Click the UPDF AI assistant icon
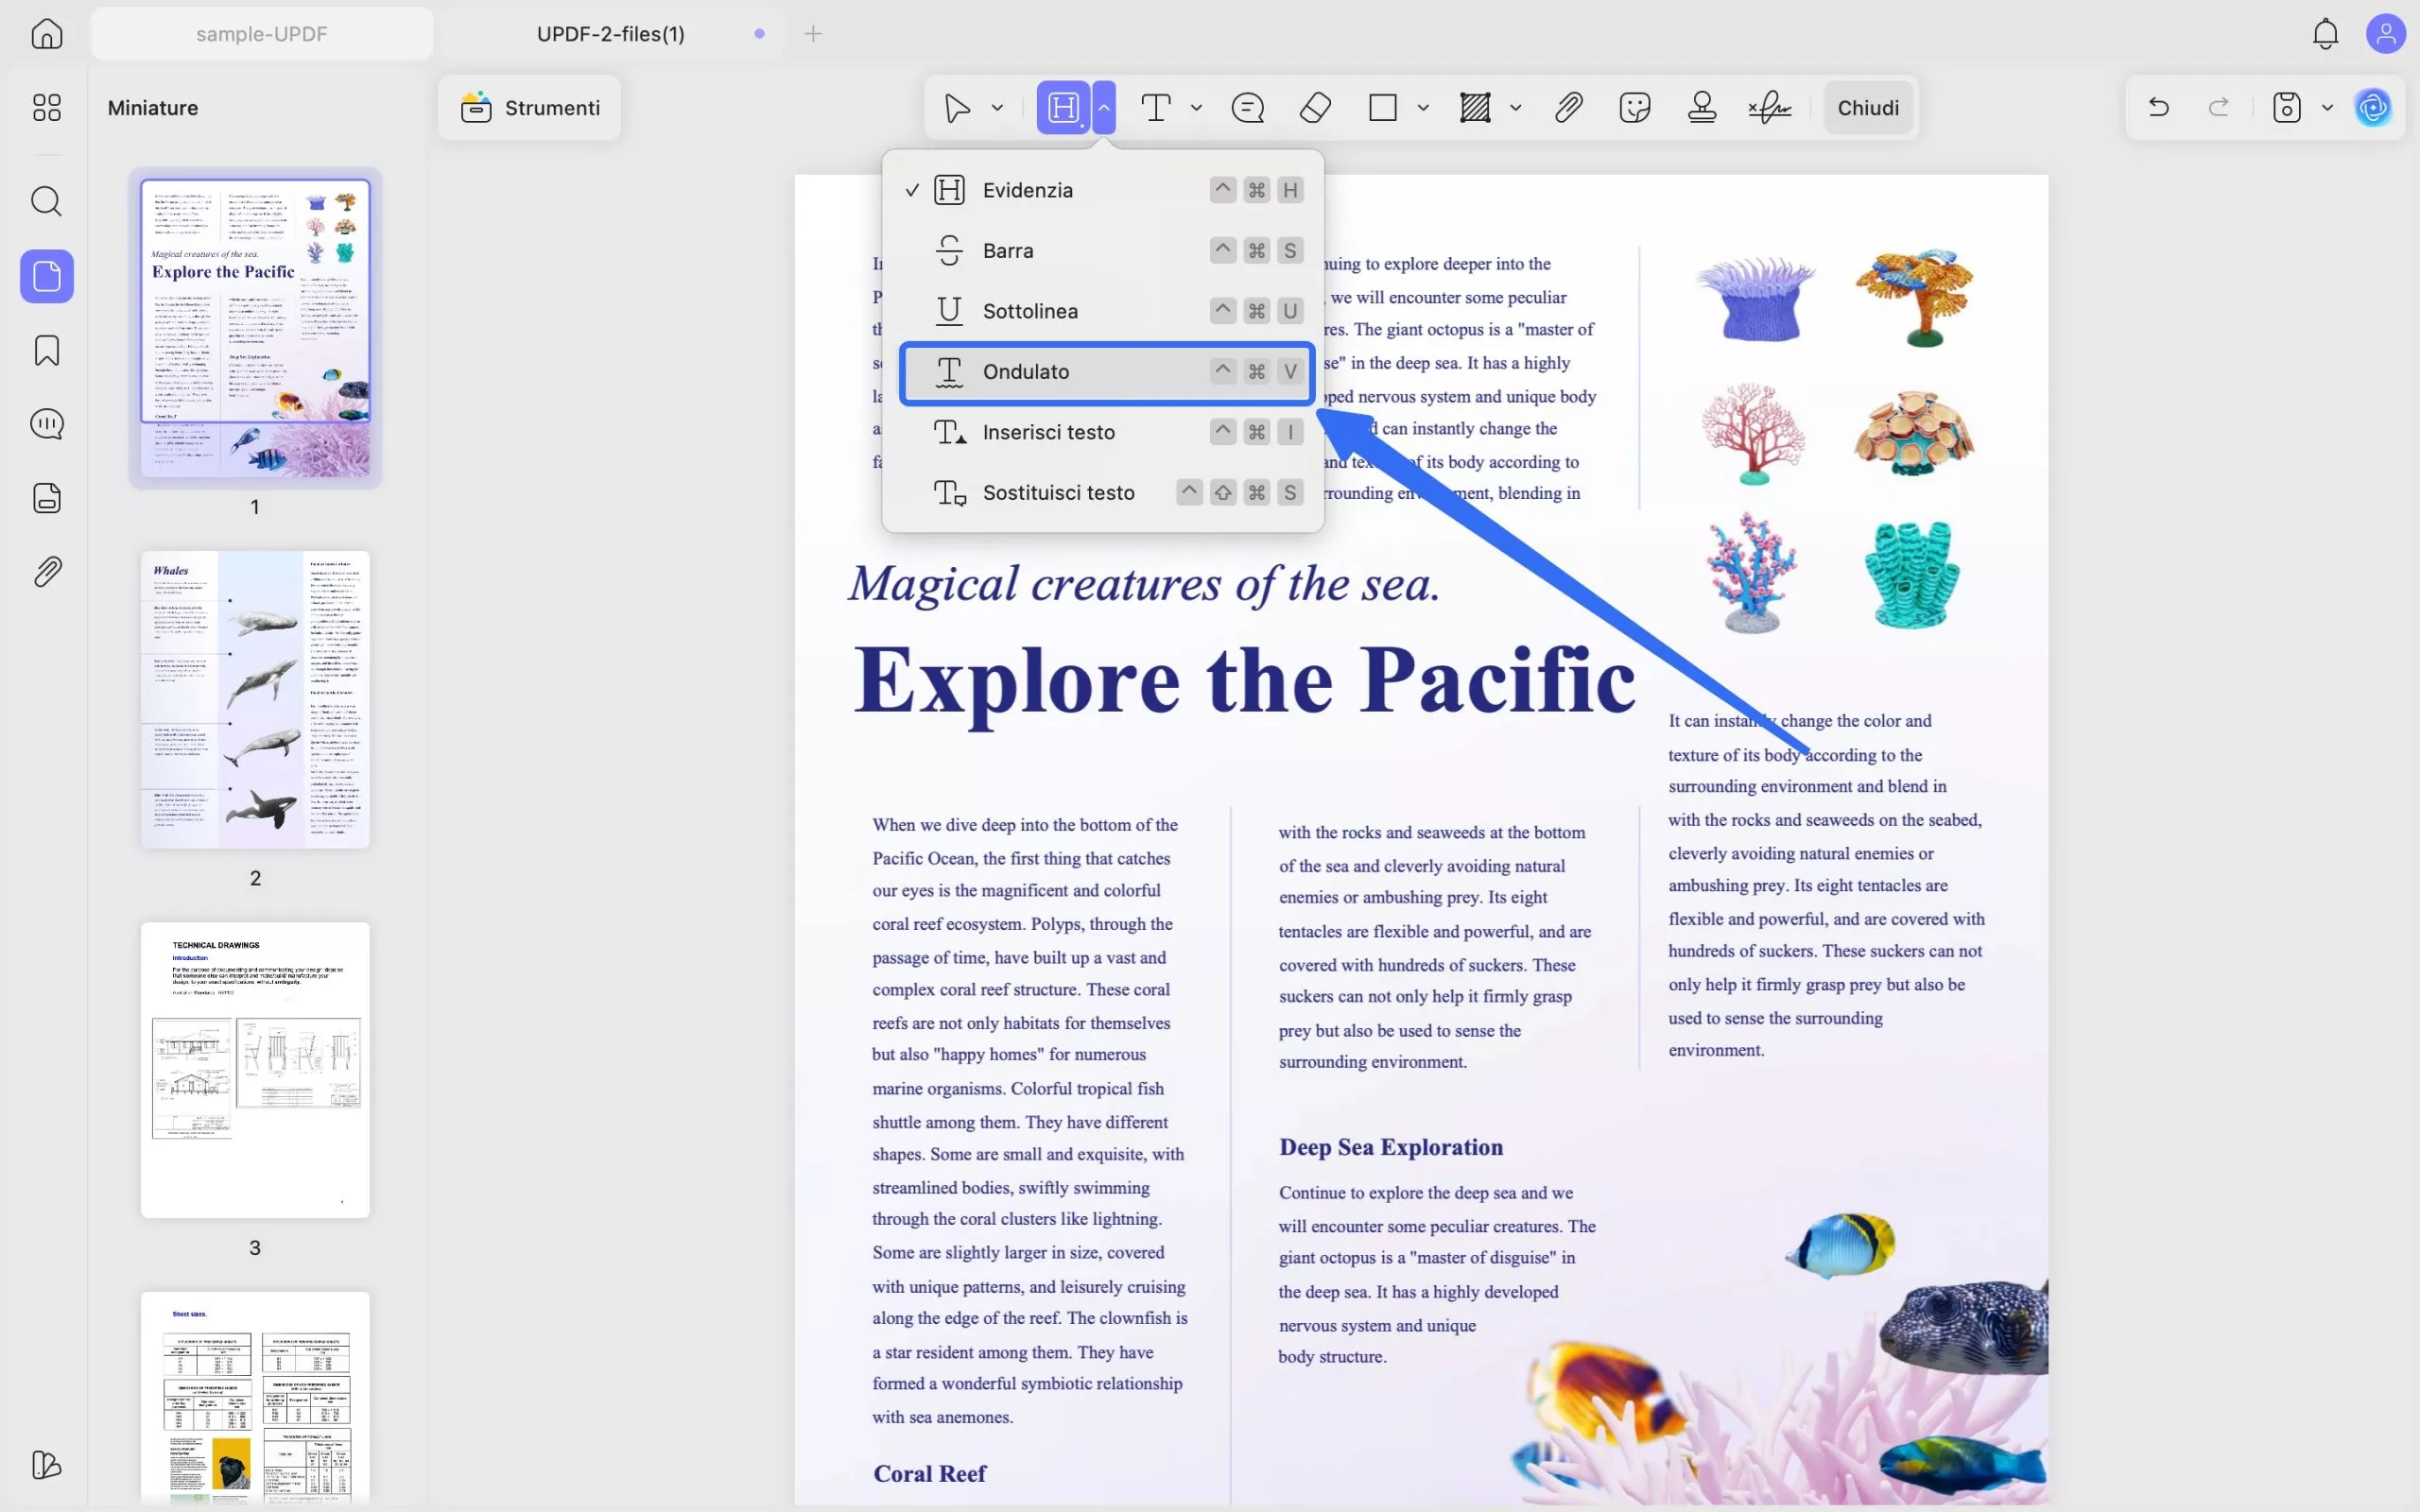Screen dimensions: 2420x1512 tap(2373, 107)
